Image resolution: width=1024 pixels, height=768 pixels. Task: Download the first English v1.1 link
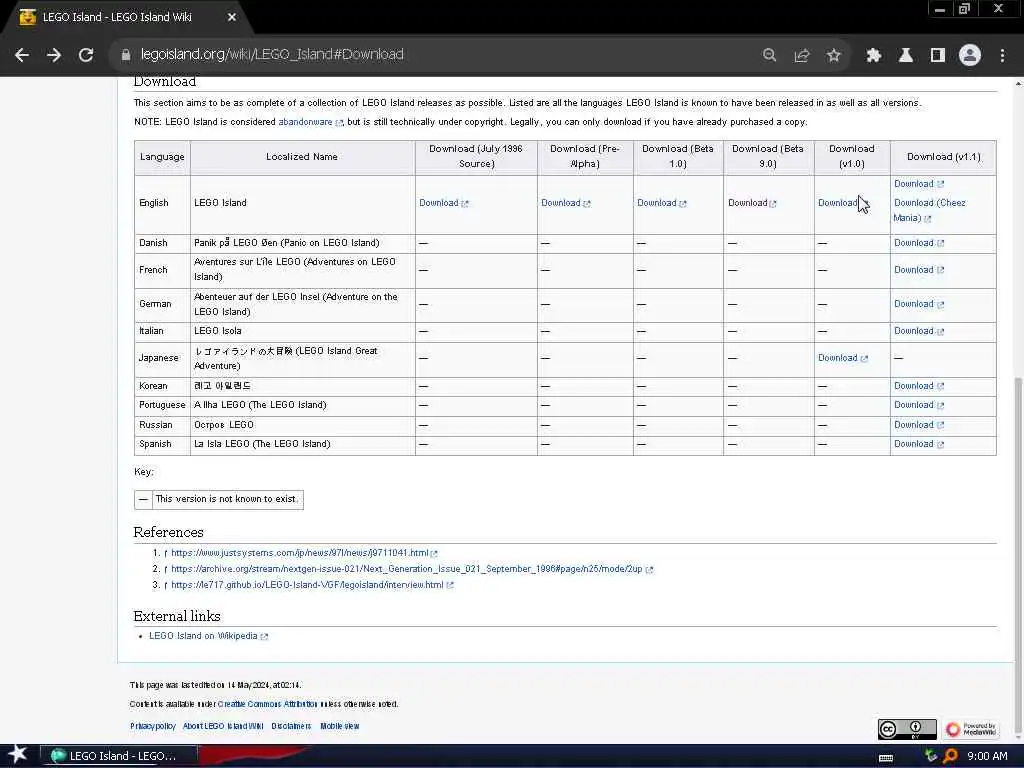tap(919, 184)
